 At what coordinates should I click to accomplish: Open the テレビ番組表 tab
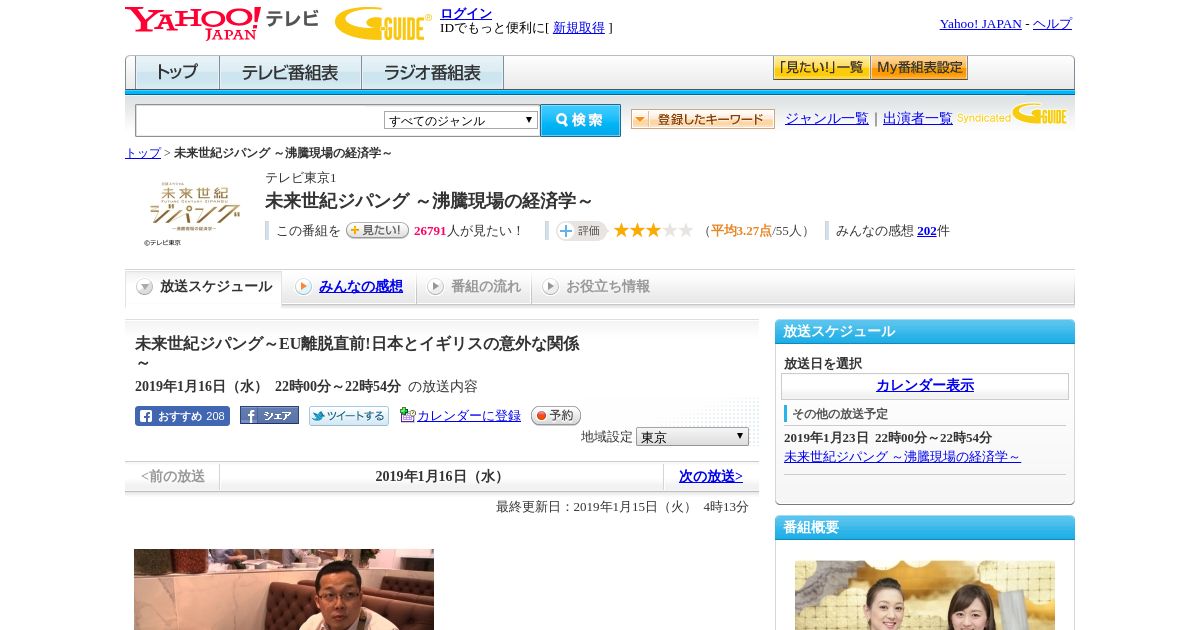point(290,73)
